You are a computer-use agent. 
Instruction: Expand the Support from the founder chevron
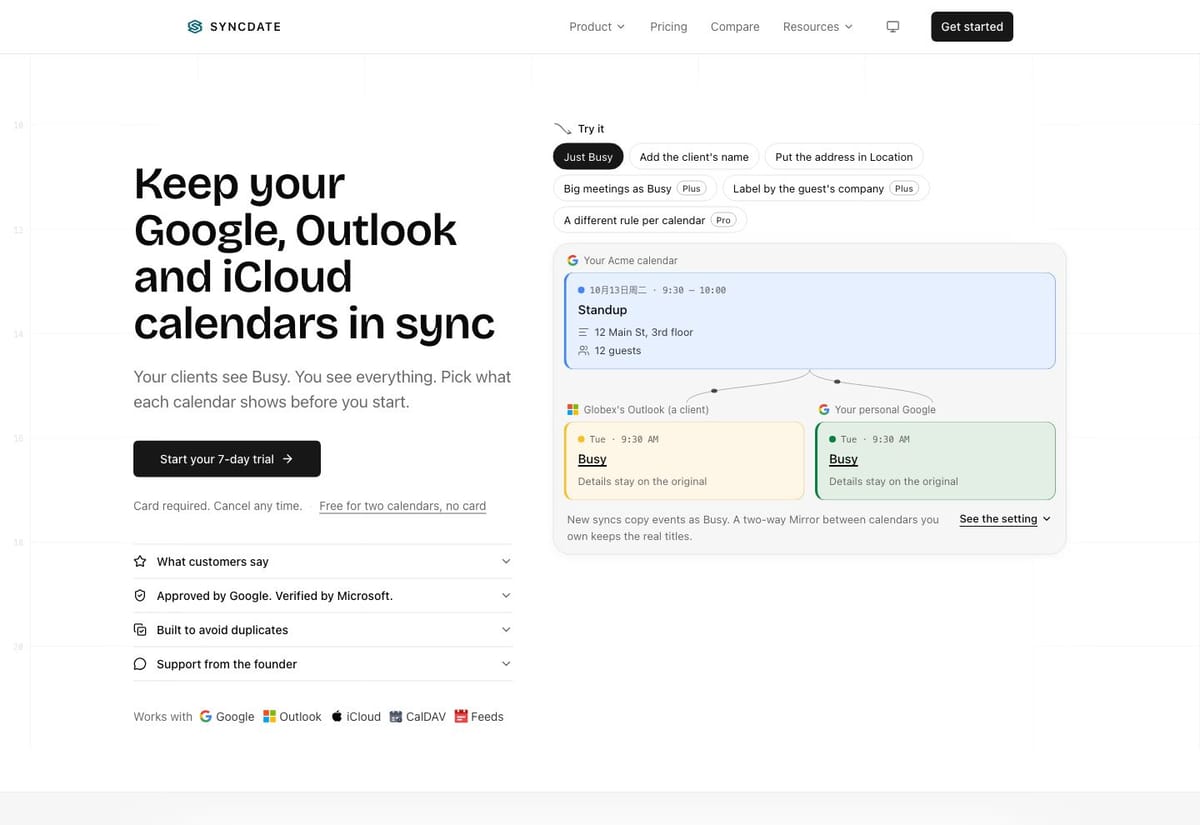click(x=506, y=664)
